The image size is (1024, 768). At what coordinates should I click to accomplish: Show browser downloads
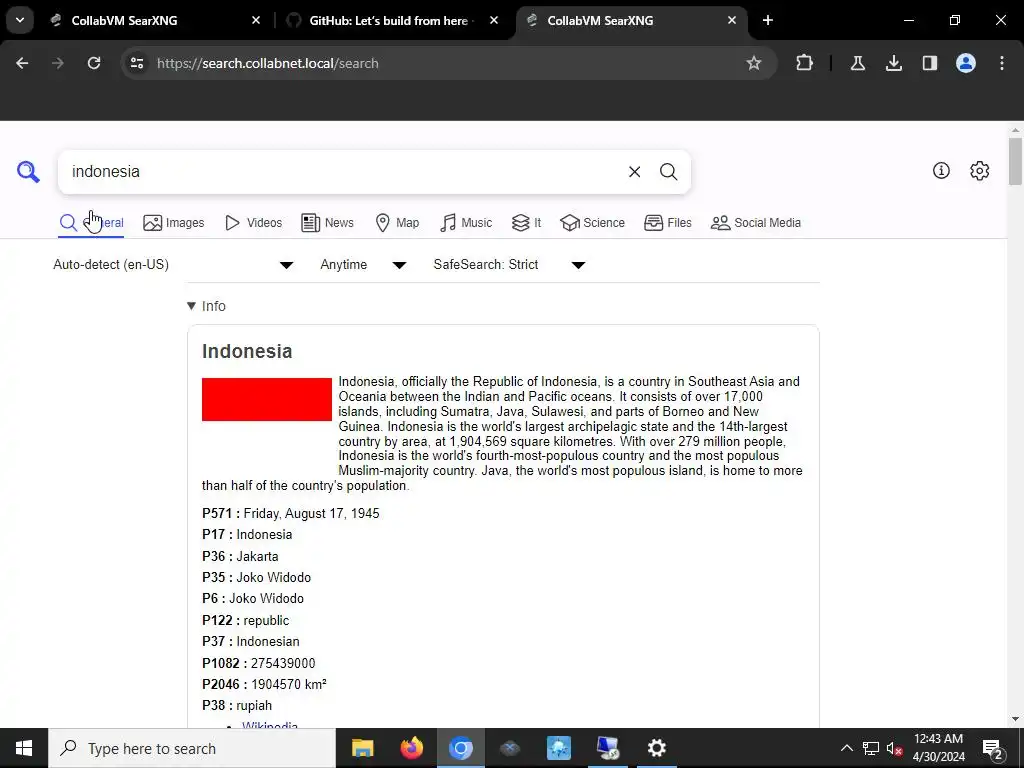(x=893, y=63)
